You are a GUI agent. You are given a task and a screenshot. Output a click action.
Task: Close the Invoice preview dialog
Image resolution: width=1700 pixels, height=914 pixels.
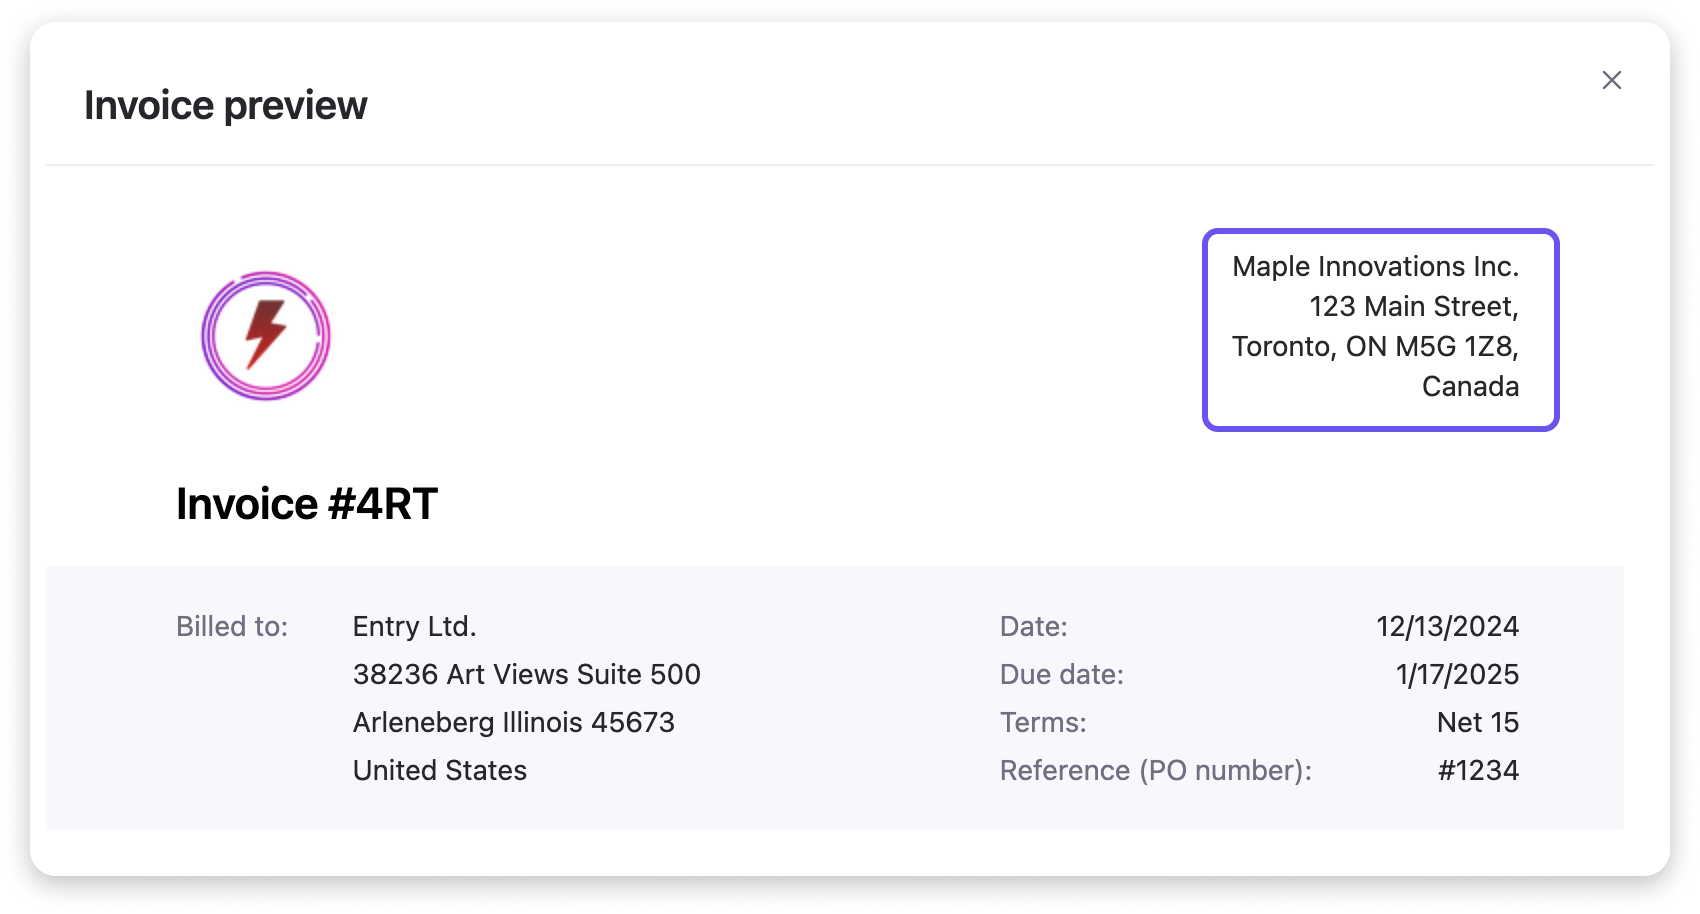(x=1611, y=80)
